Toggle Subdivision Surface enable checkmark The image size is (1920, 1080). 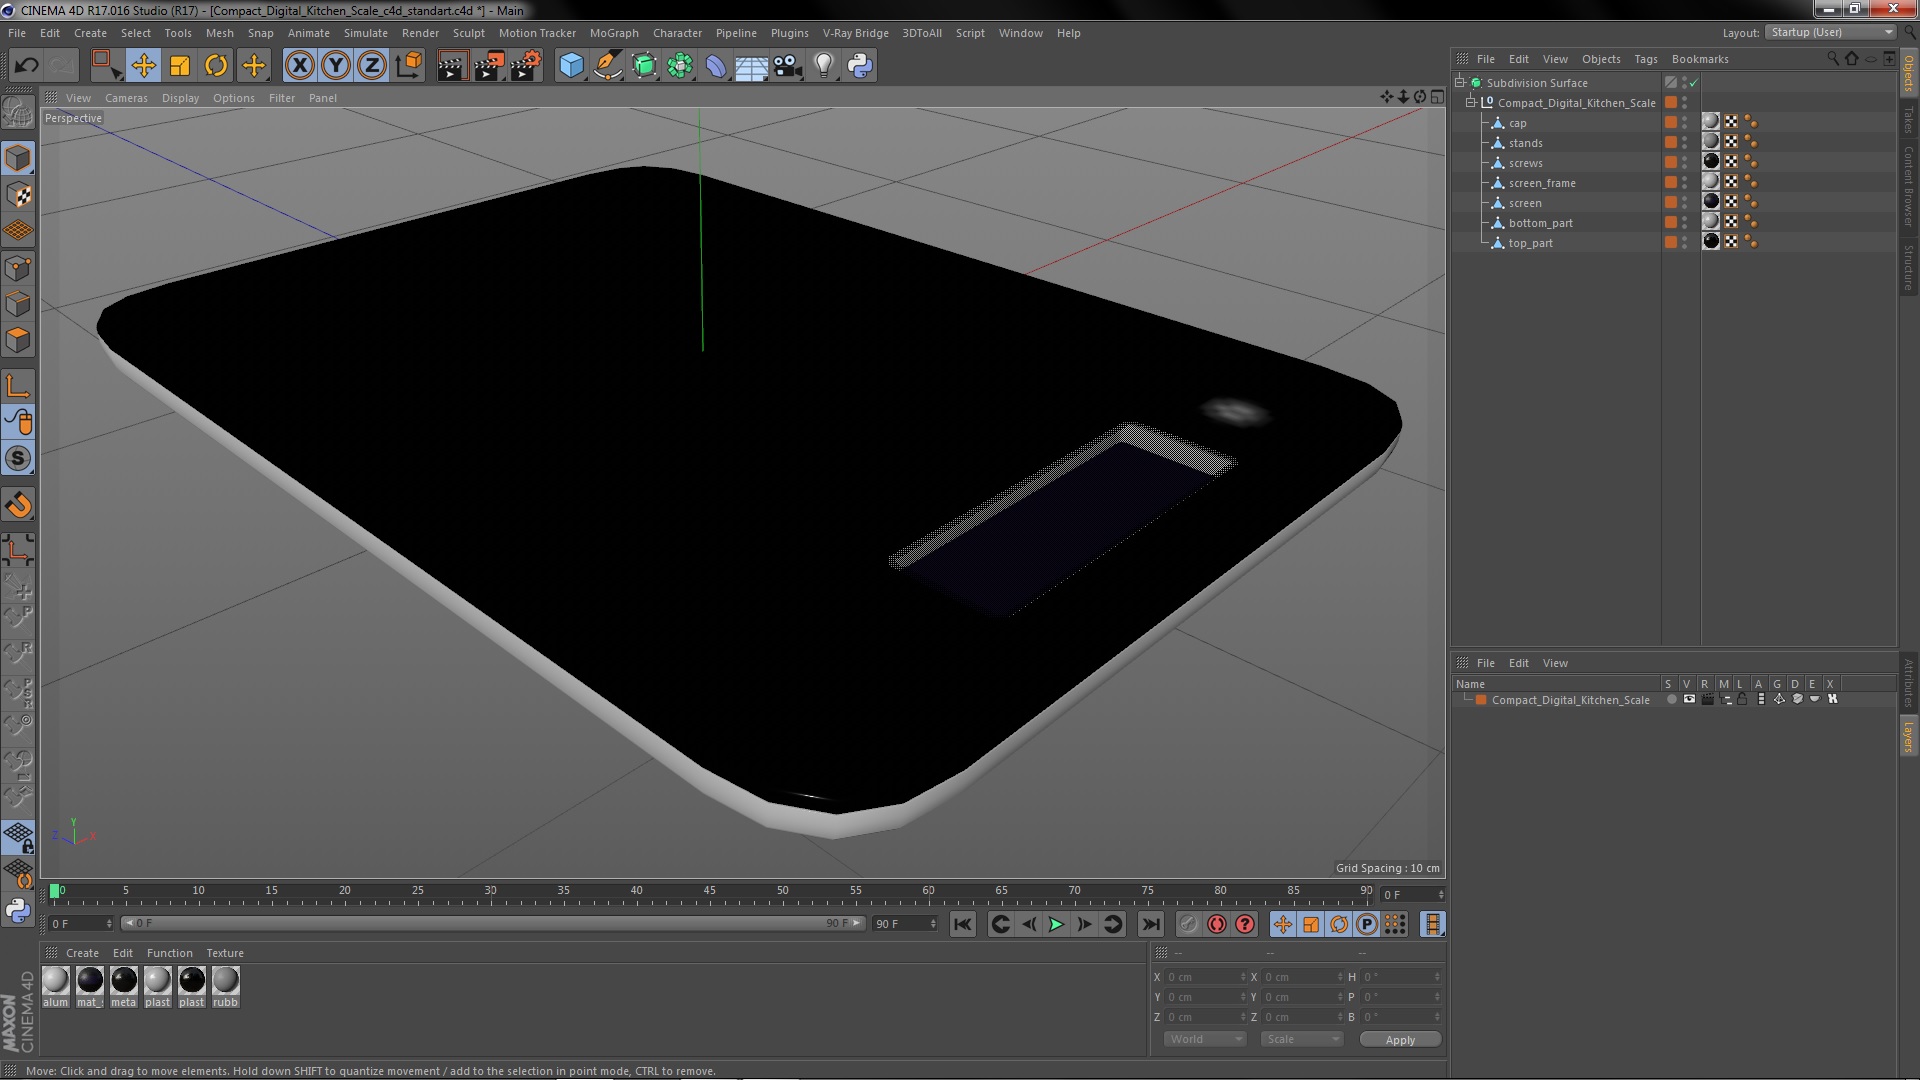pos(1693,83)
